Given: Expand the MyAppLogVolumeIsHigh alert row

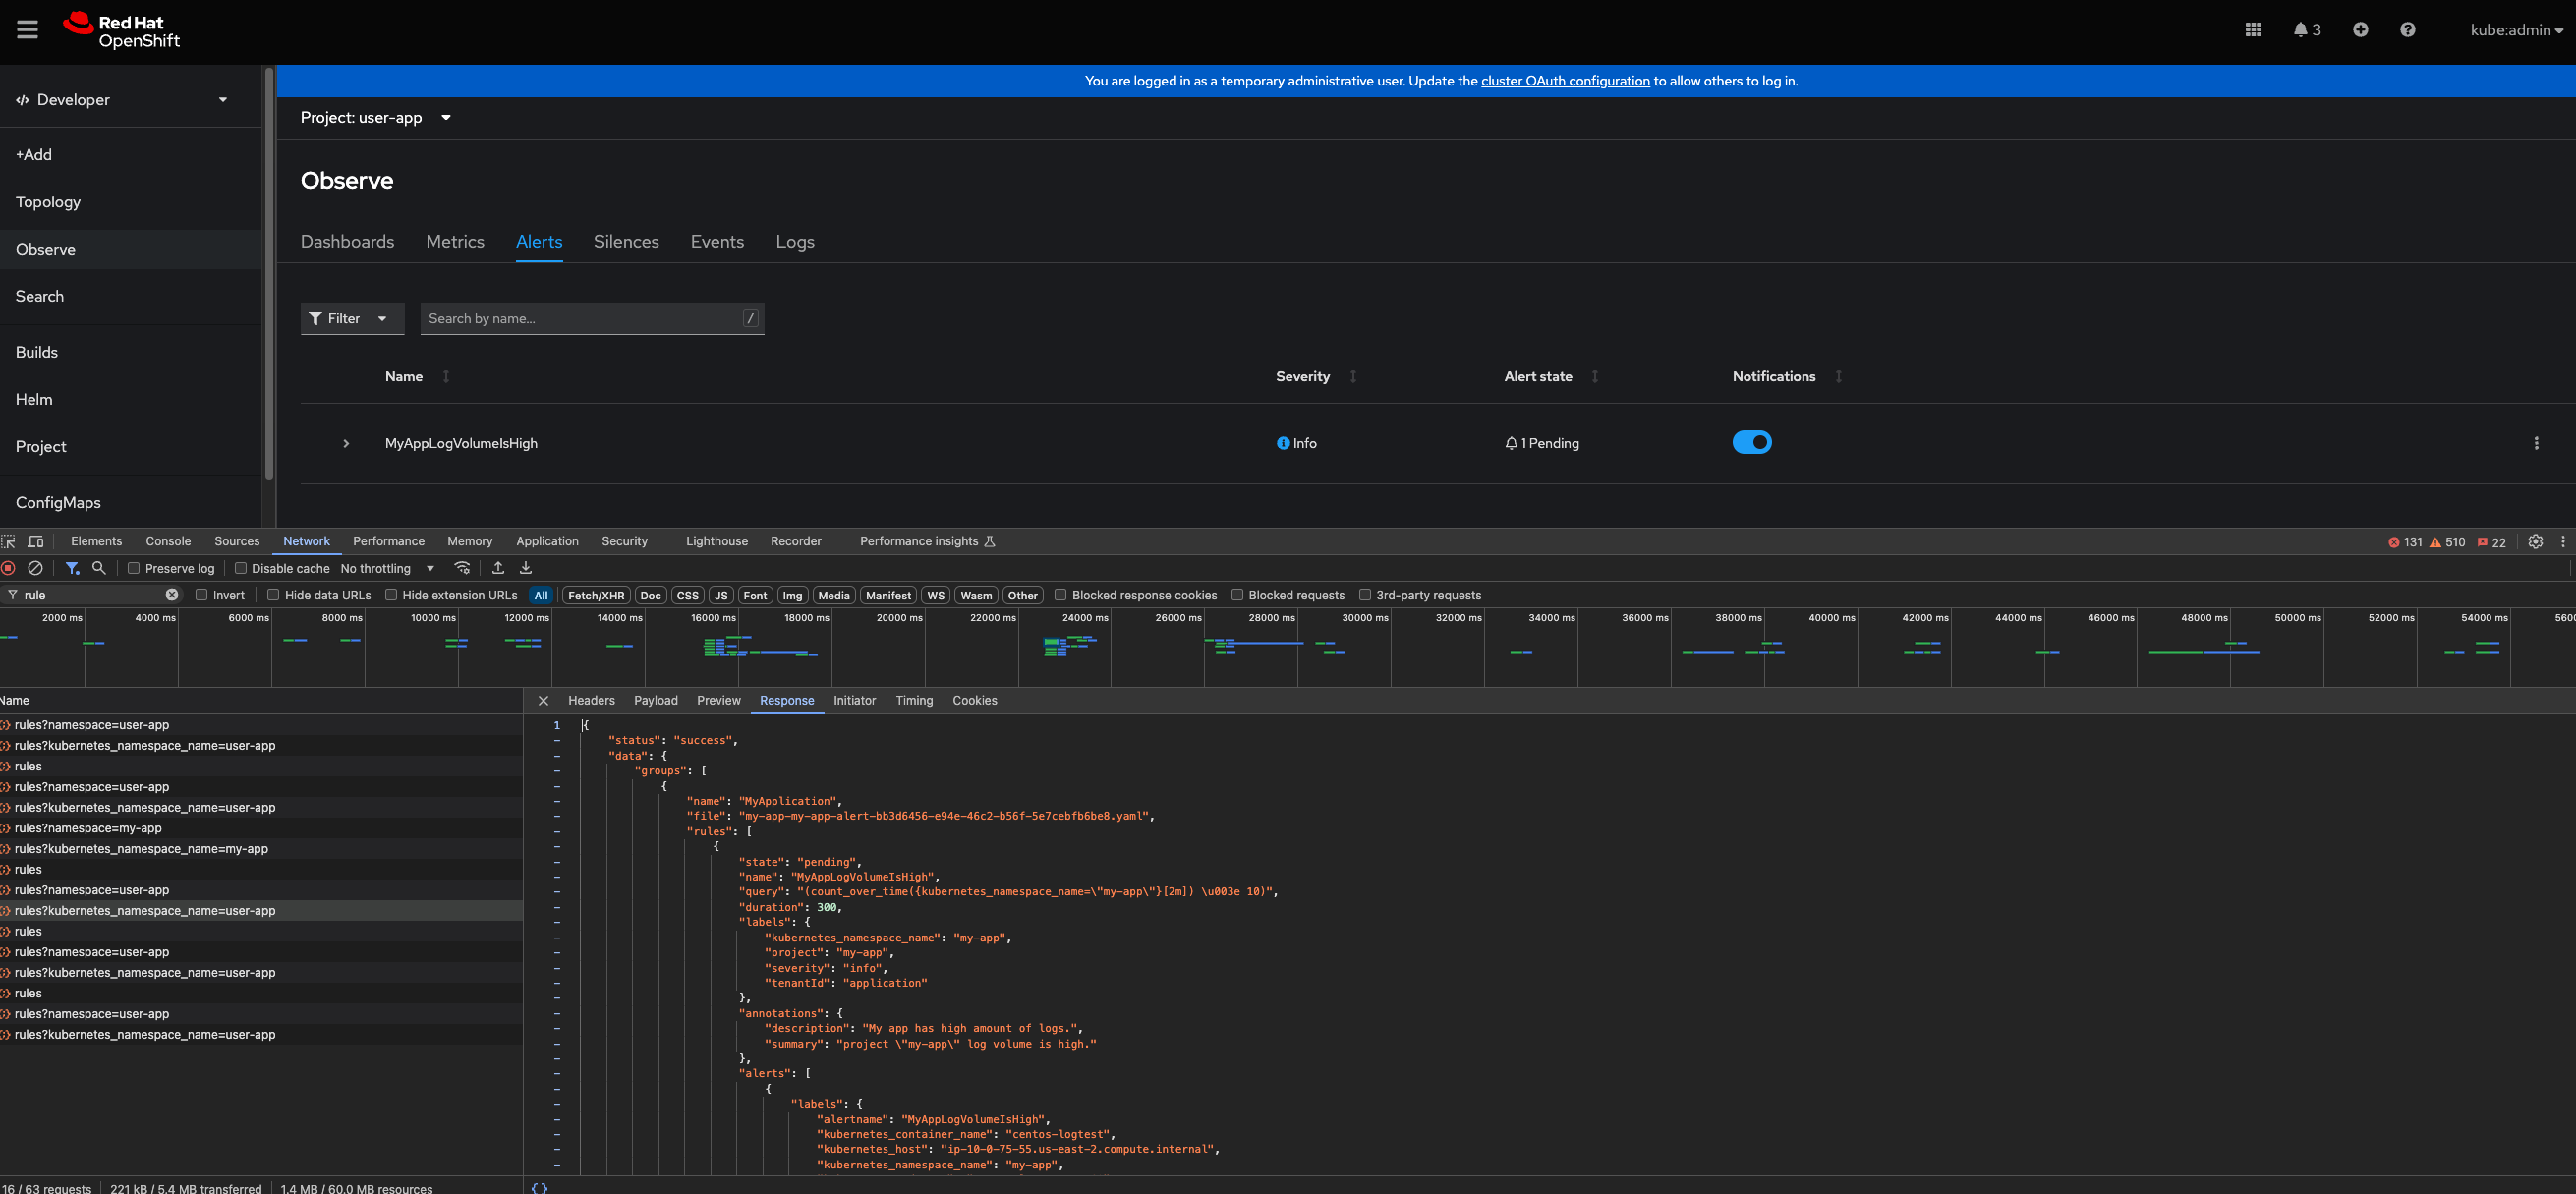Looking at the screenshot, I should pyautogui.click(x=346, y=443).
